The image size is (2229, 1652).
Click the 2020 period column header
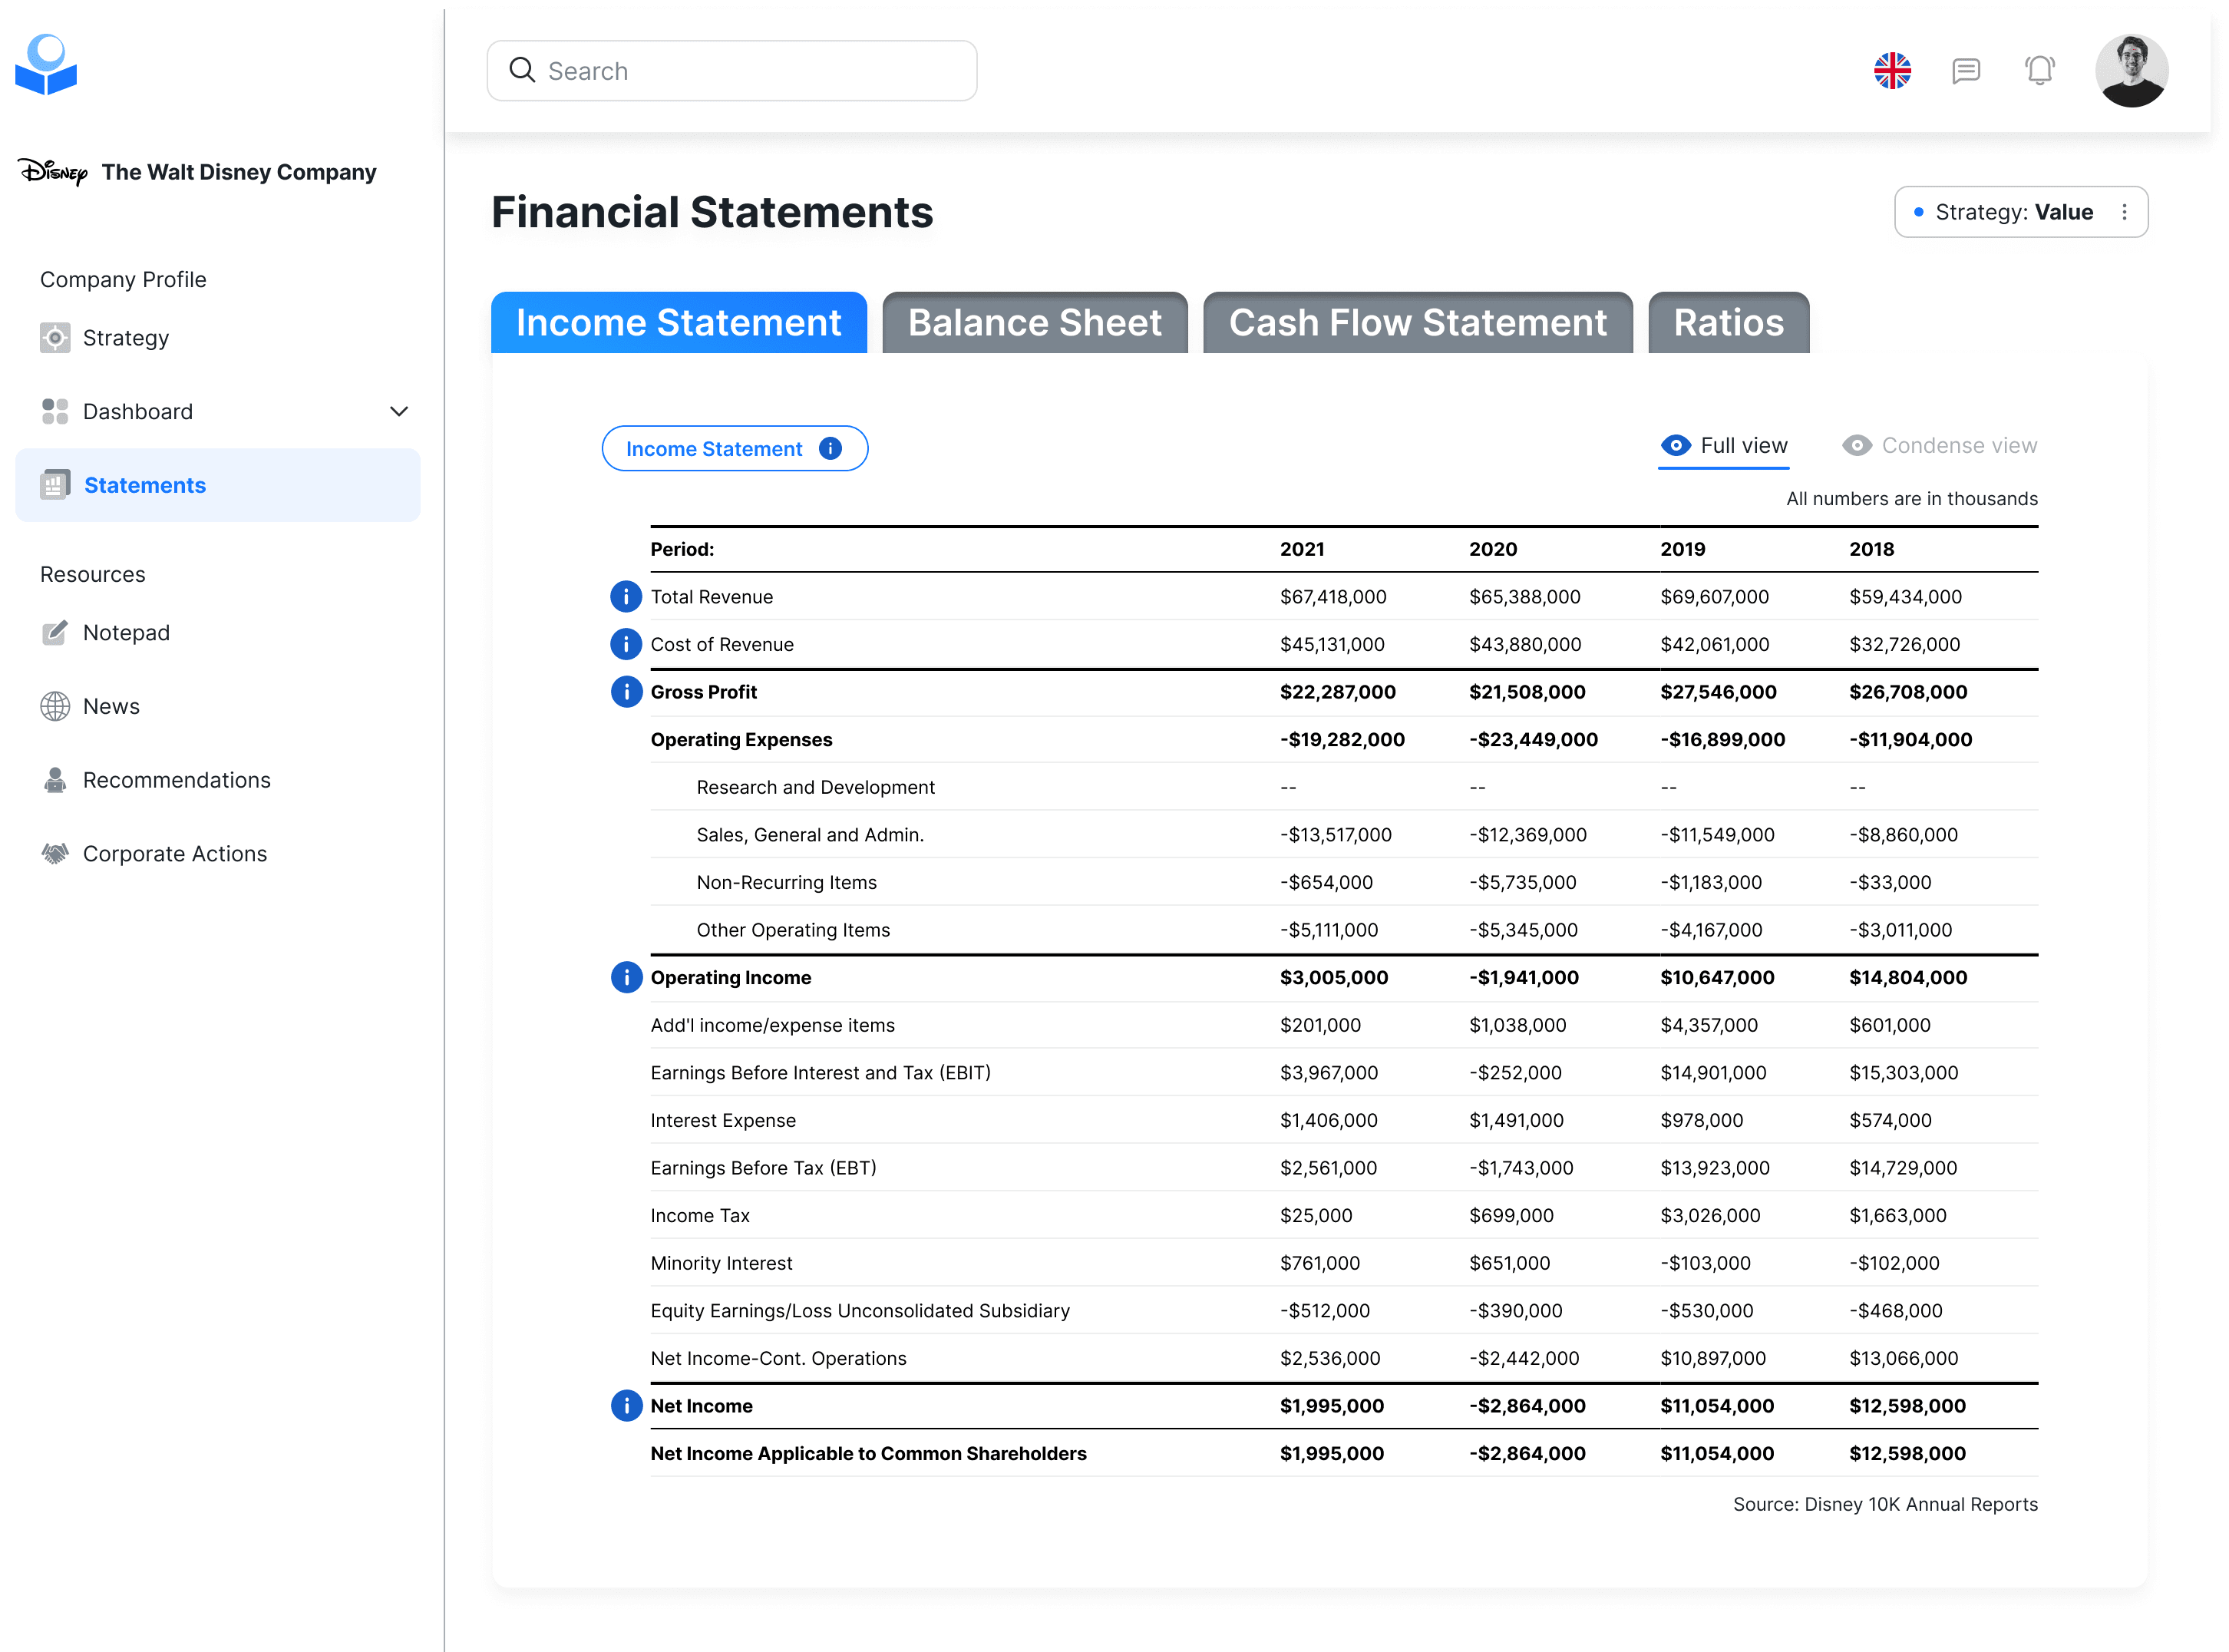click(x=1493, y=550)
